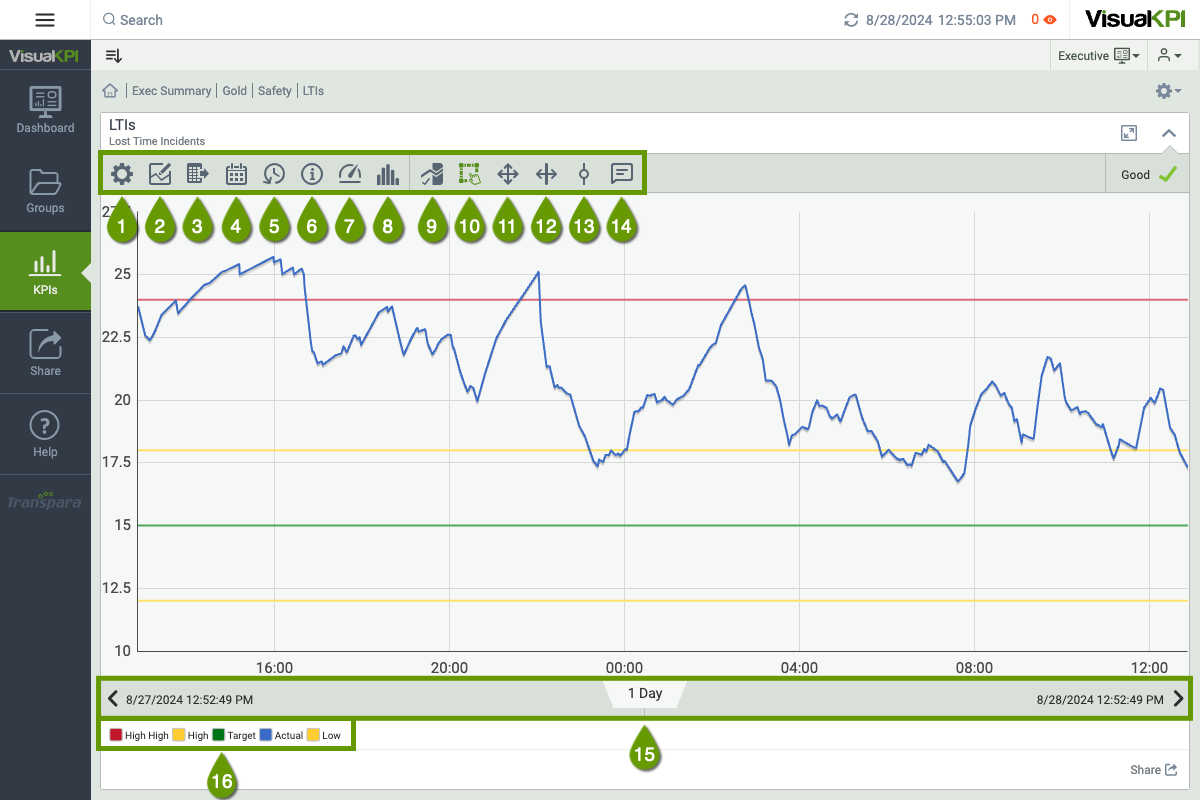Open Groups in the sidebar
Viewport: 1200px width, 800px height.
pos(45,191)
